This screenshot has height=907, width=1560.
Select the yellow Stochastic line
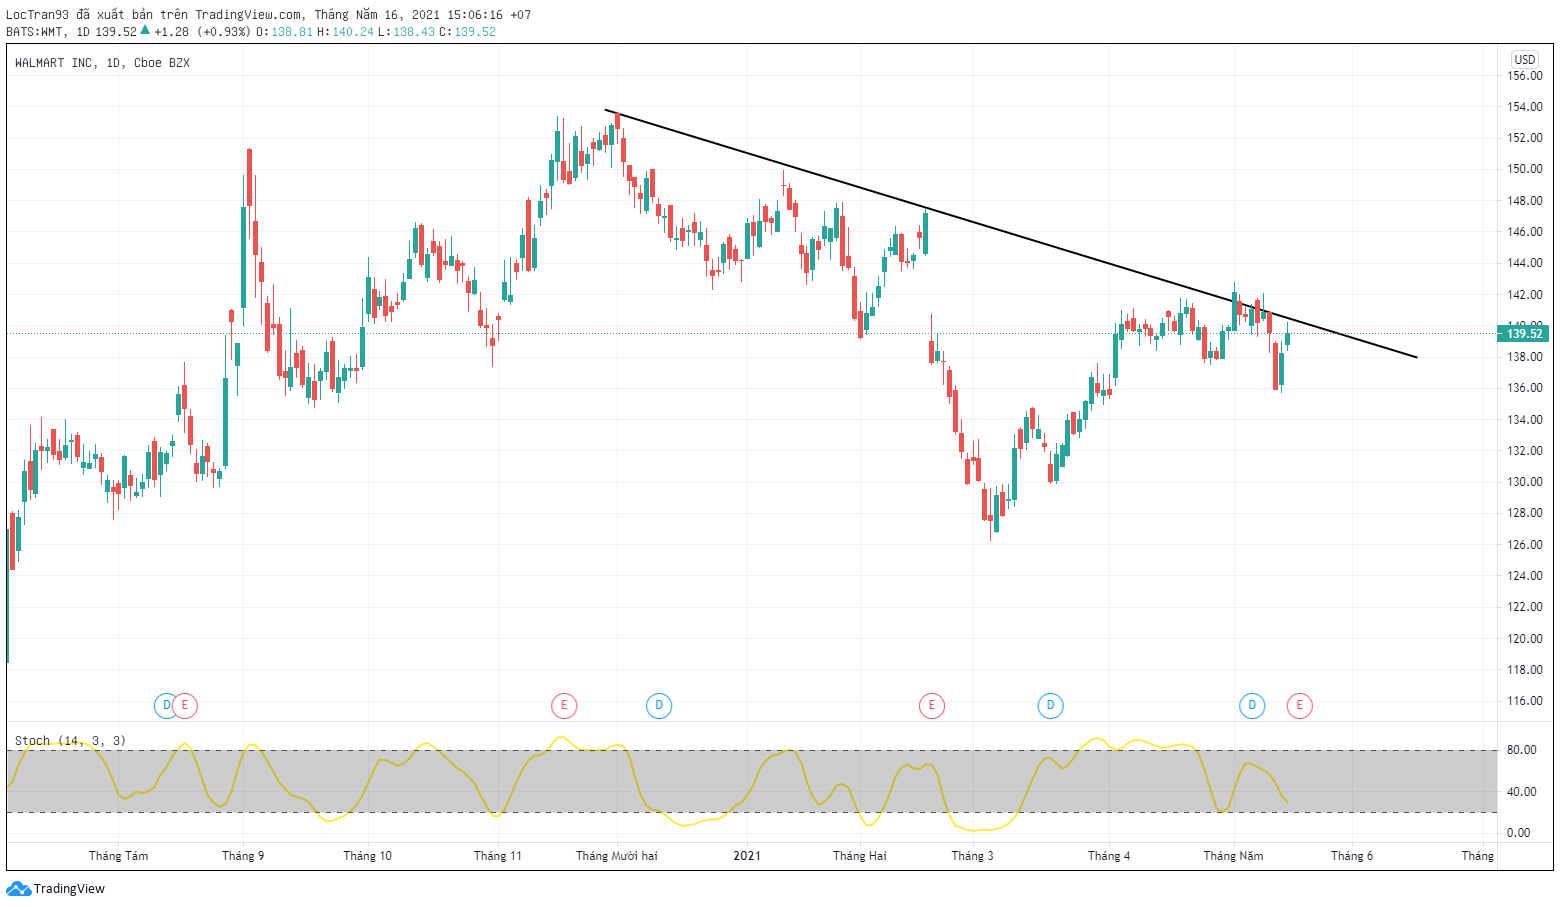tap(647, 783)
